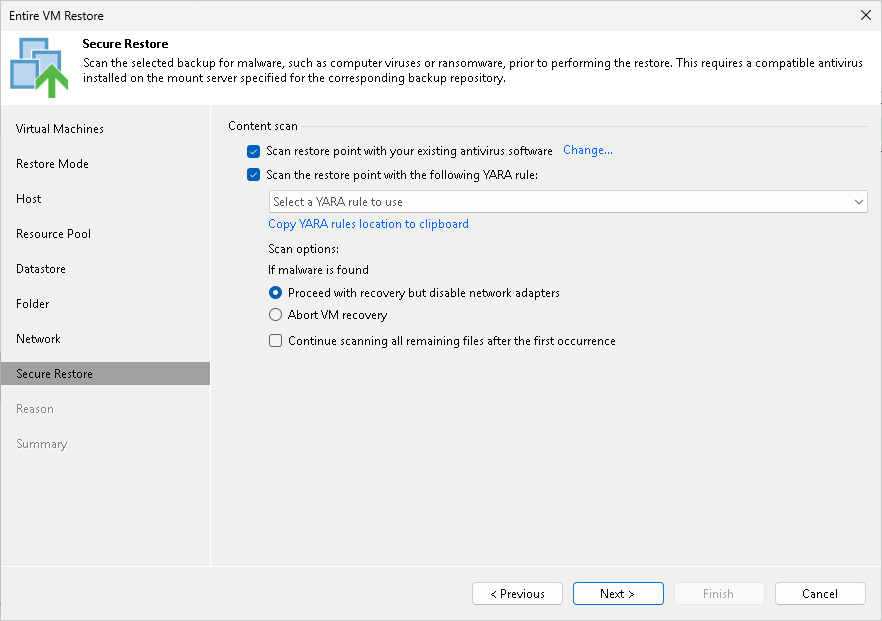
Task: Check continue scanning after first occurrence
Action: click(275, 341)
